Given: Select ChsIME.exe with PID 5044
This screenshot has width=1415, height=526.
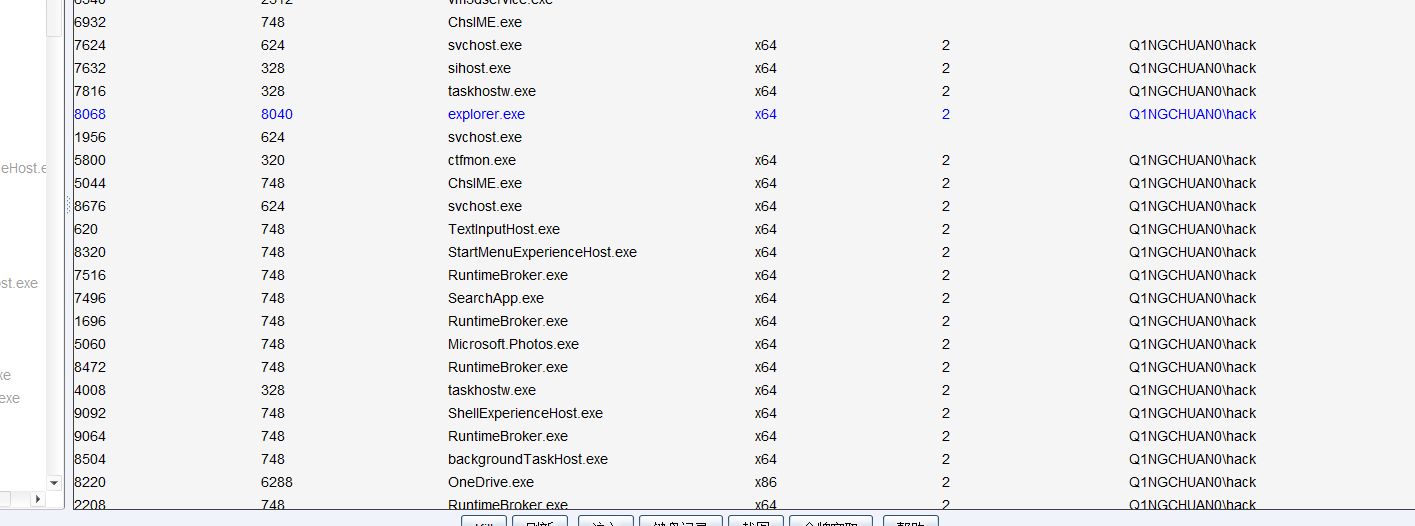Looking at the screenshot, I should (484, 183).
